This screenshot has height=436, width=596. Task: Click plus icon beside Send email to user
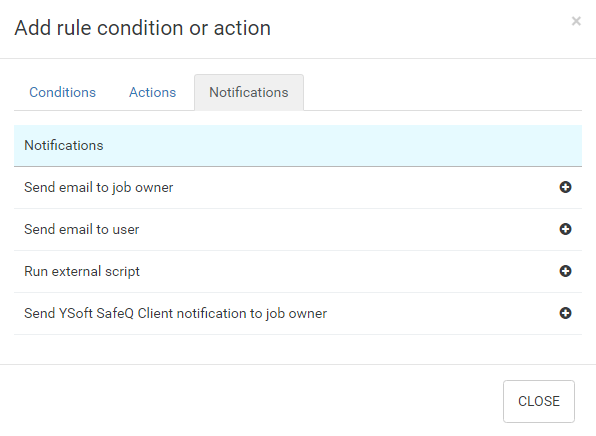pos(565,229)
